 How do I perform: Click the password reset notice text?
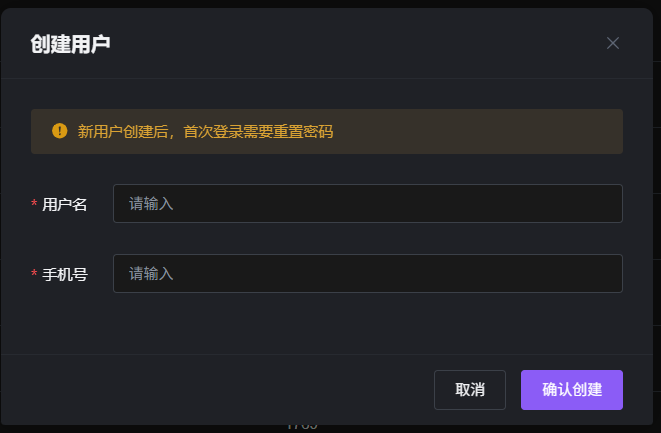[x=205, y=132]
